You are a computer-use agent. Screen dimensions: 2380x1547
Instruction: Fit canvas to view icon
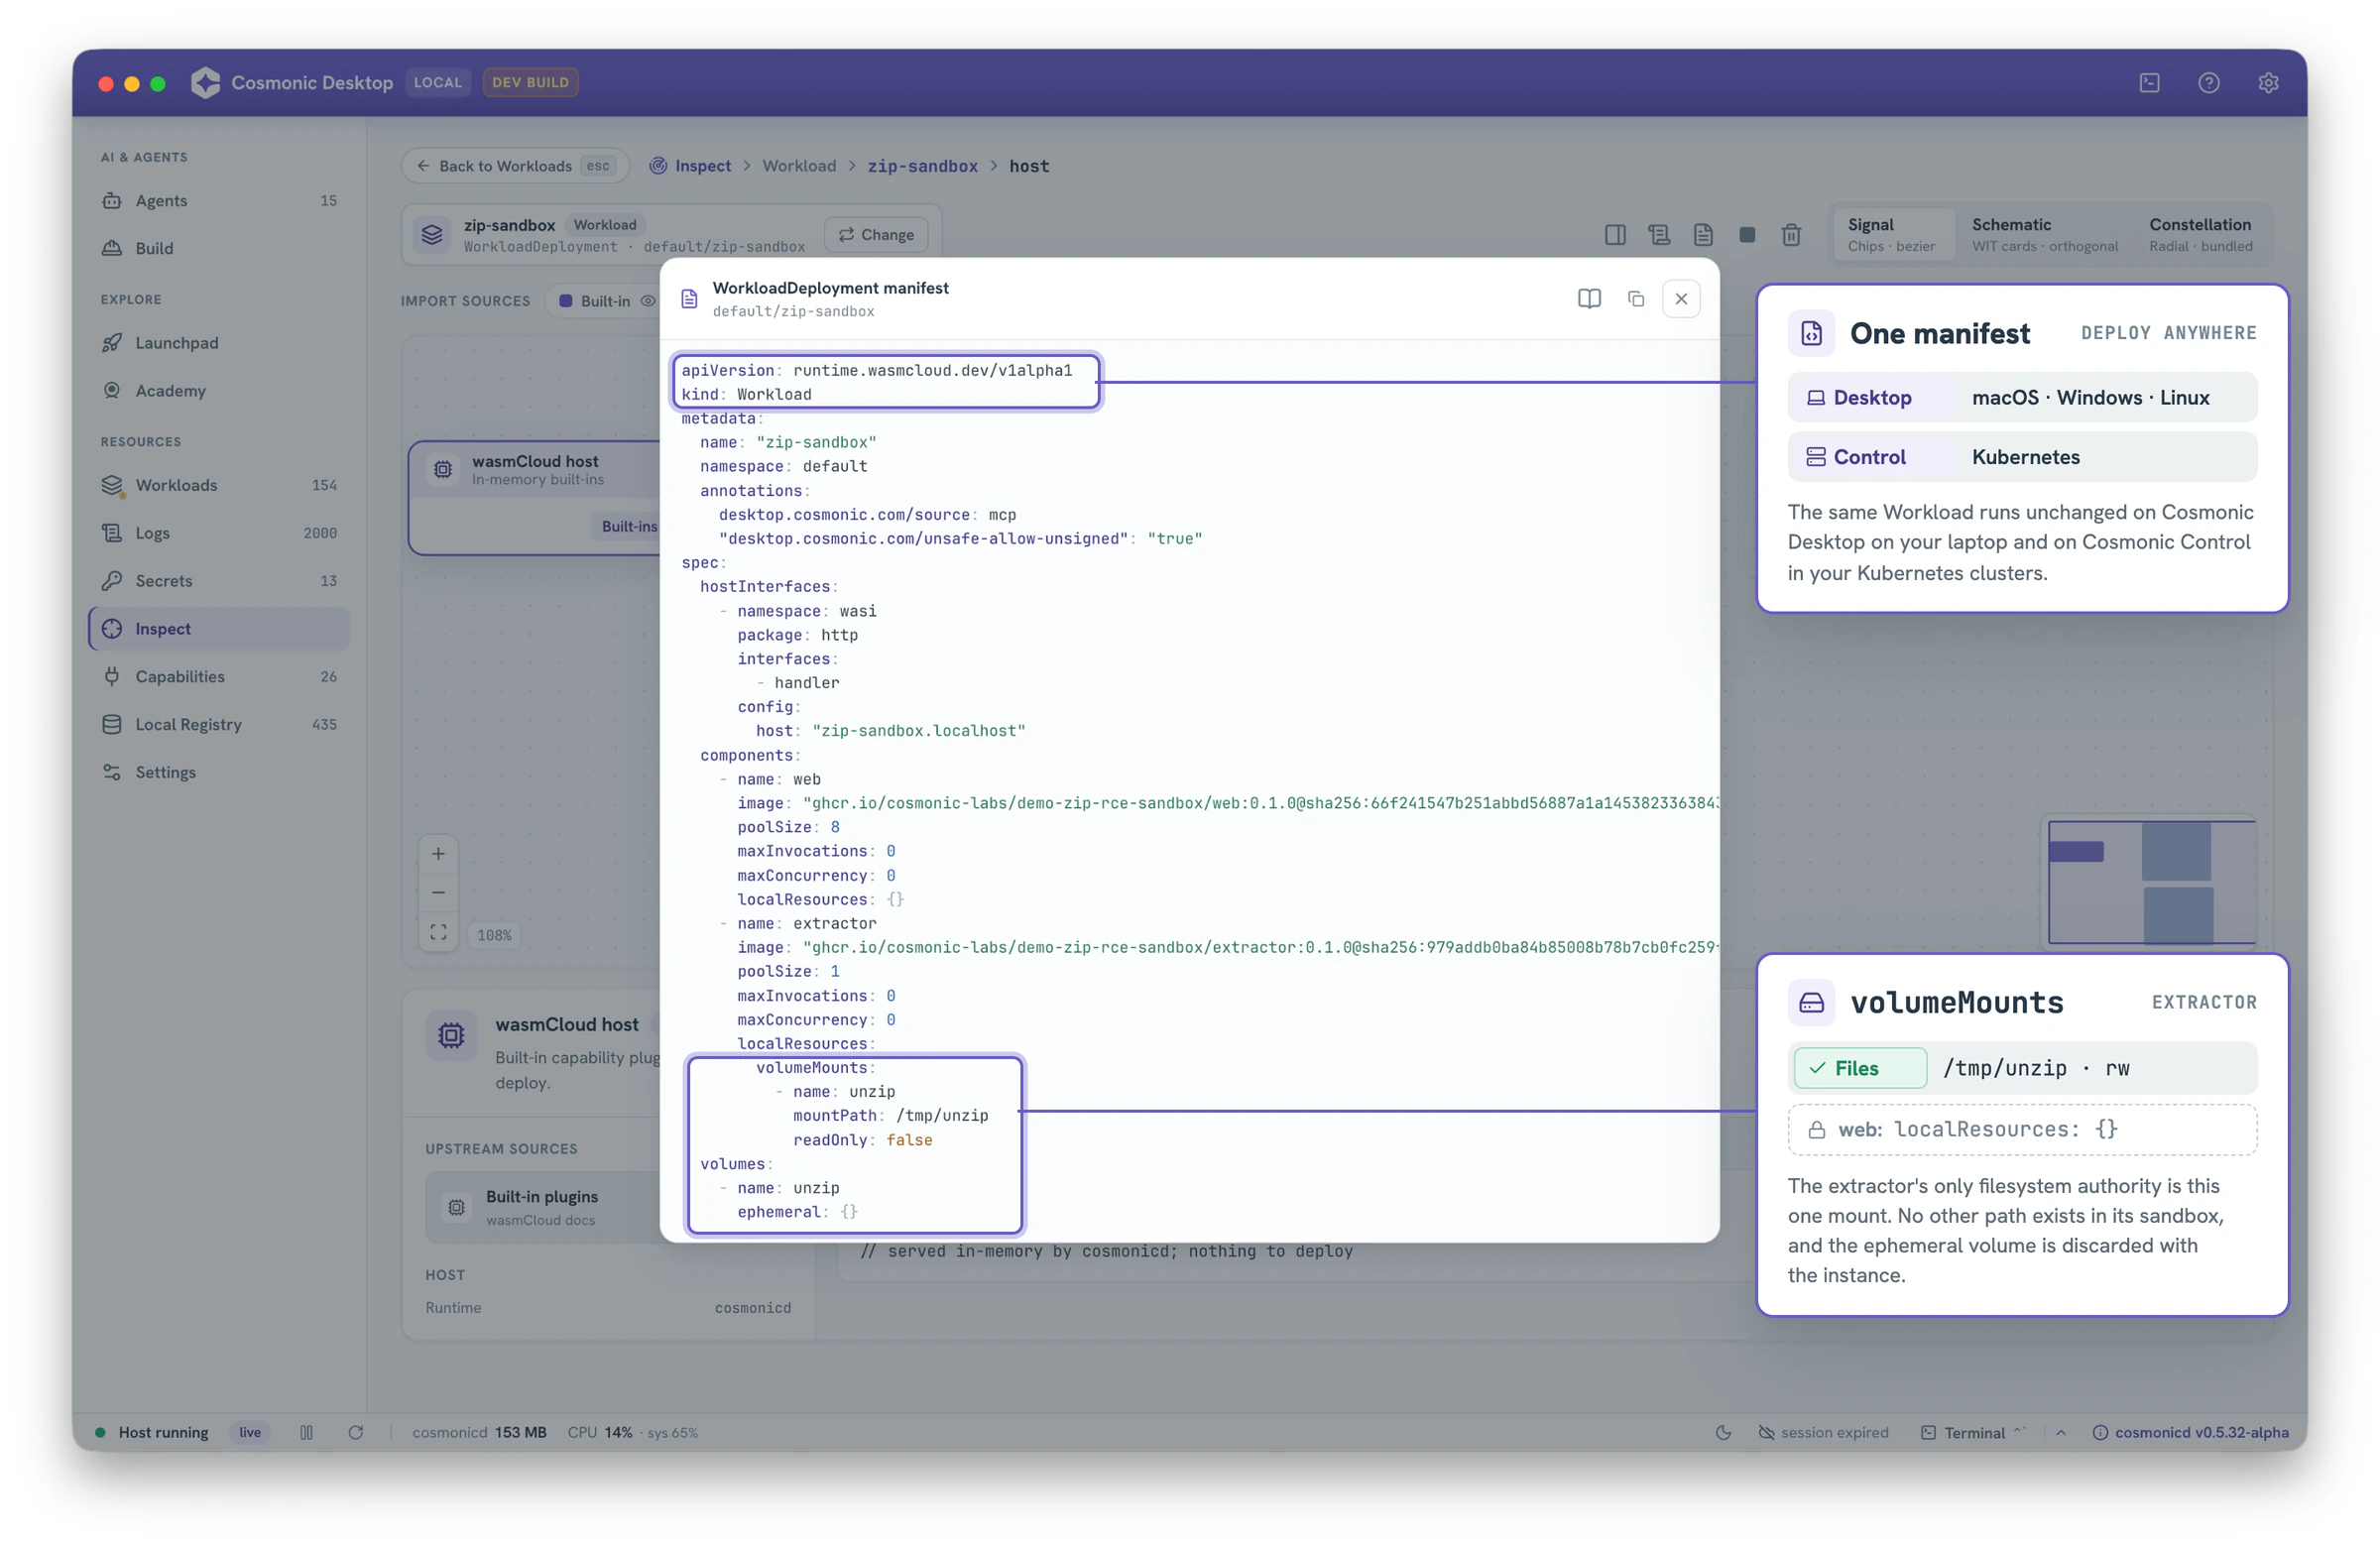pyautogui.click(x=438, y=932)
